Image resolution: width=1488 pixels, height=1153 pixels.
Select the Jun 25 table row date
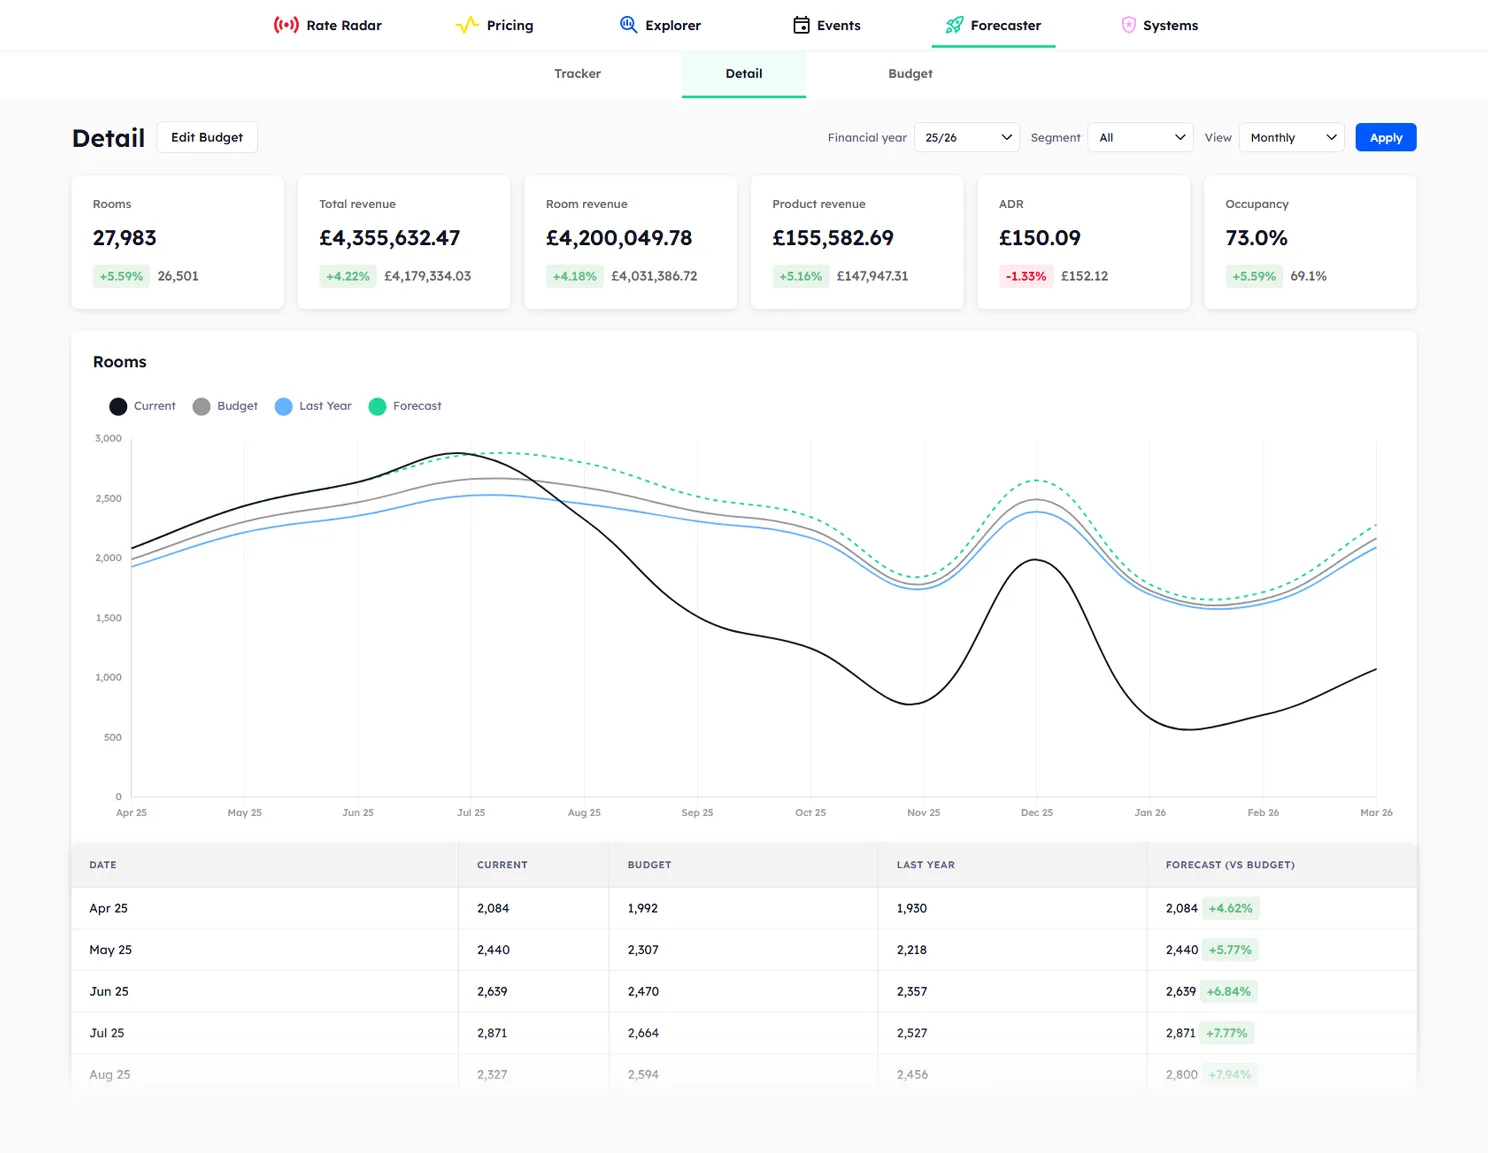(x=109, y=992)
